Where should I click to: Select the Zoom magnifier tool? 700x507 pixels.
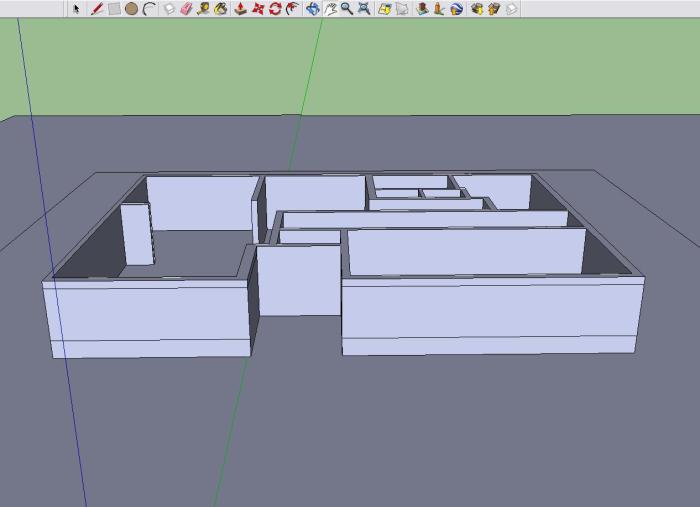click(346, 9)
